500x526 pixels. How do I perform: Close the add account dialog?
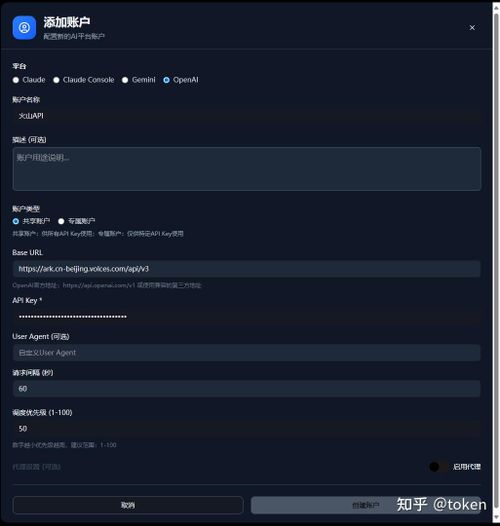point(472,28)
